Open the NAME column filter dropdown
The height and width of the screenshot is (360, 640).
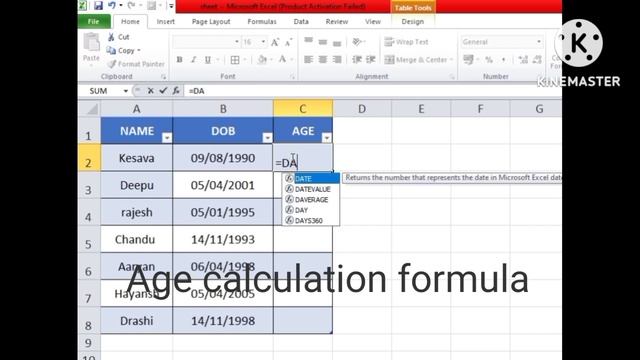pyautogui.click(x=167, y=138)
